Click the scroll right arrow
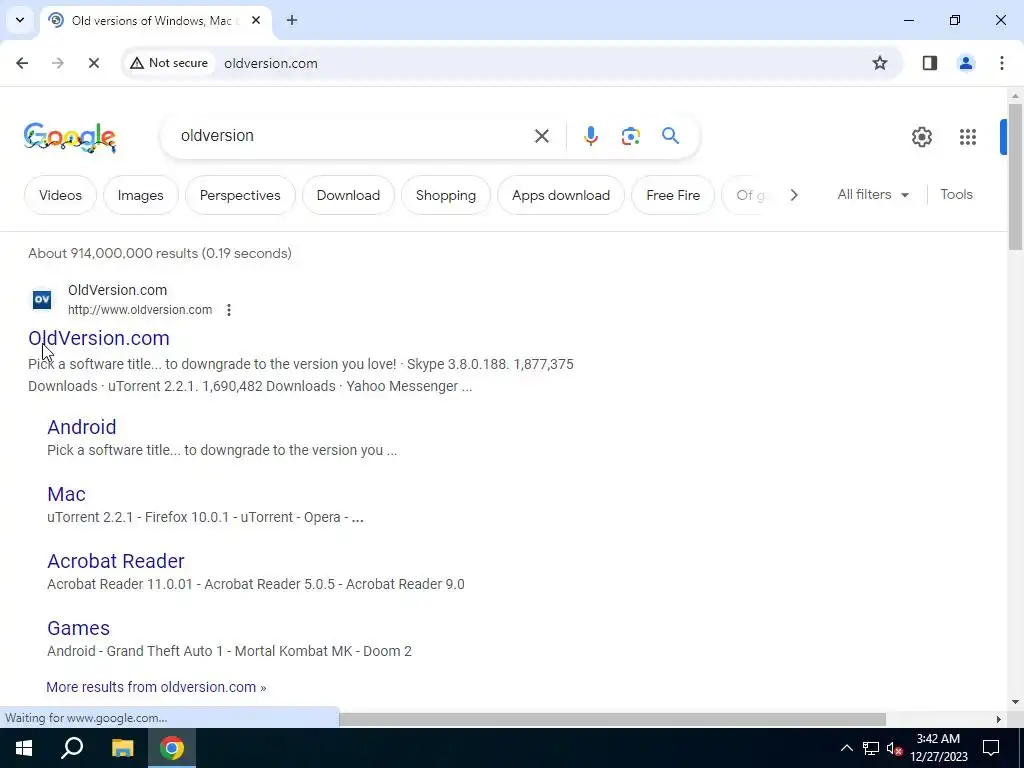The width and height of the screenshot is (1024, 768). (x=998, y=719)
